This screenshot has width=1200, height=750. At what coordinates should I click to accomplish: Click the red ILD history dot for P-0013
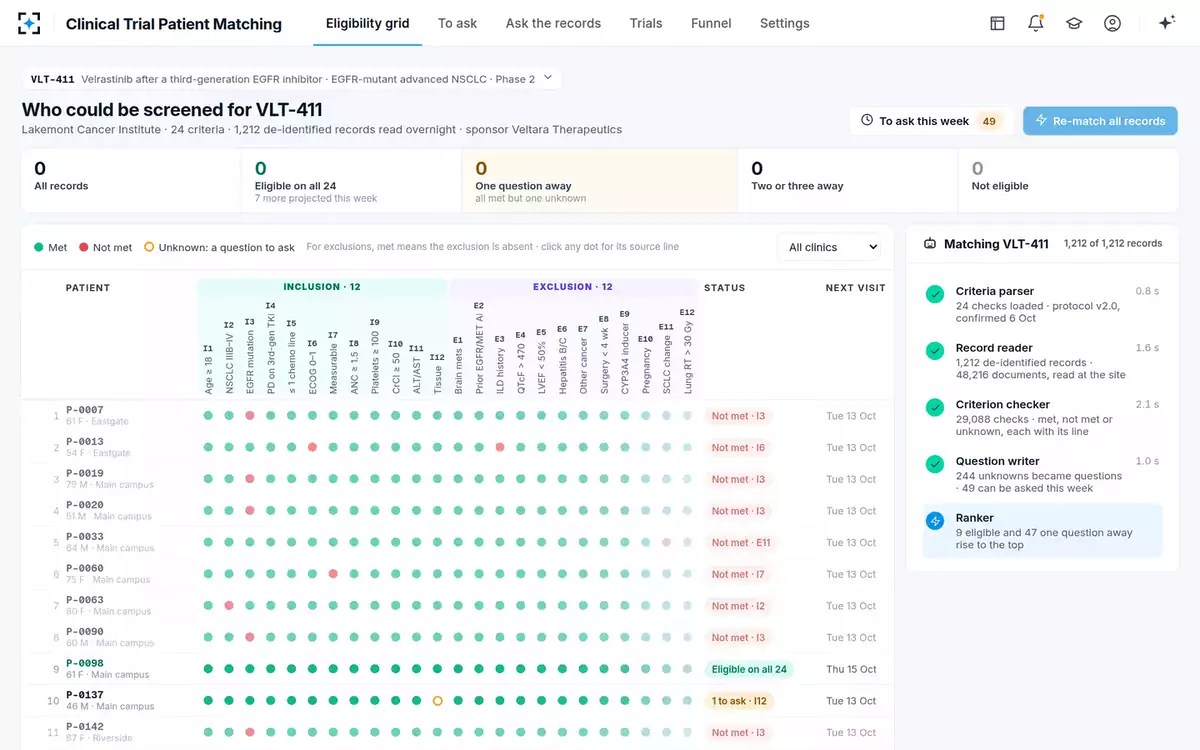(500, 447)
